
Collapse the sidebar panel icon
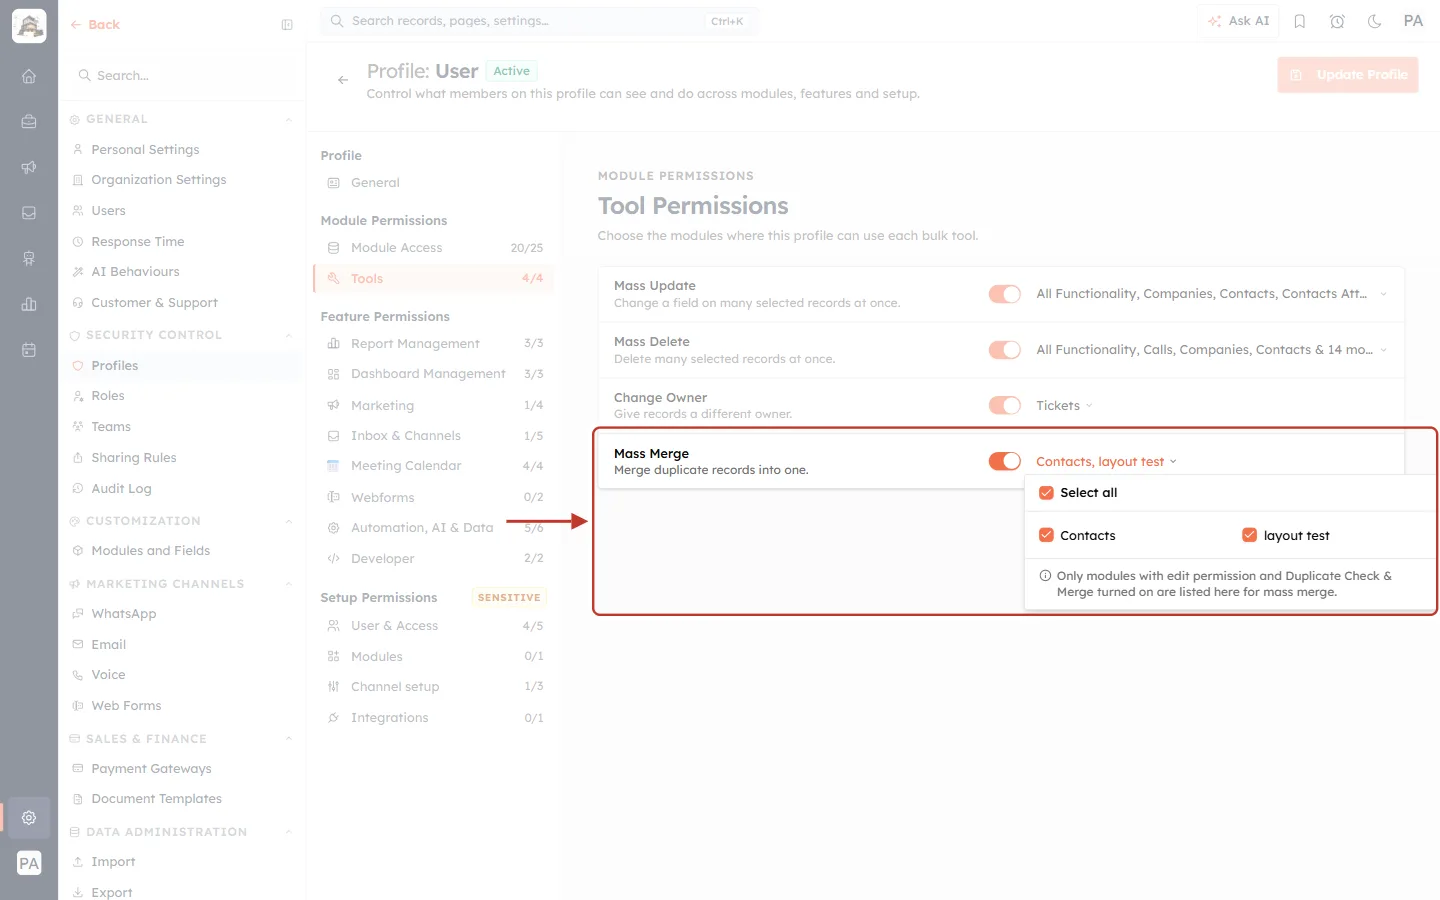[287, 25]
